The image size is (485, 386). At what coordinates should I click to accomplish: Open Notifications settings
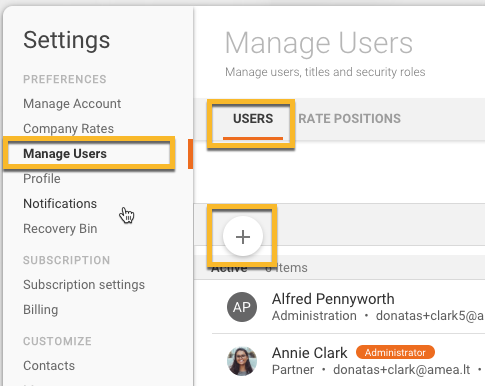[x=60, y=204]
